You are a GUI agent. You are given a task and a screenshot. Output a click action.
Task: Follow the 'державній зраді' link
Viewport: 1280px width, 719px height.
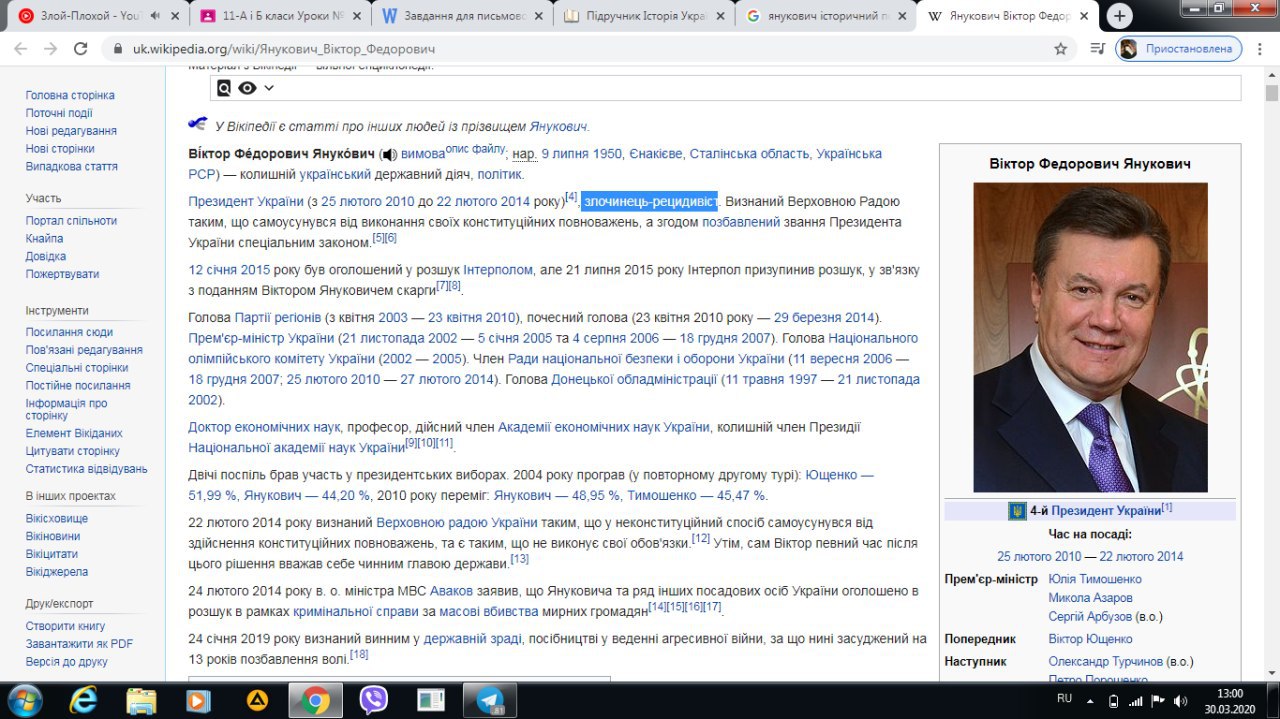(x=471, y=639)
